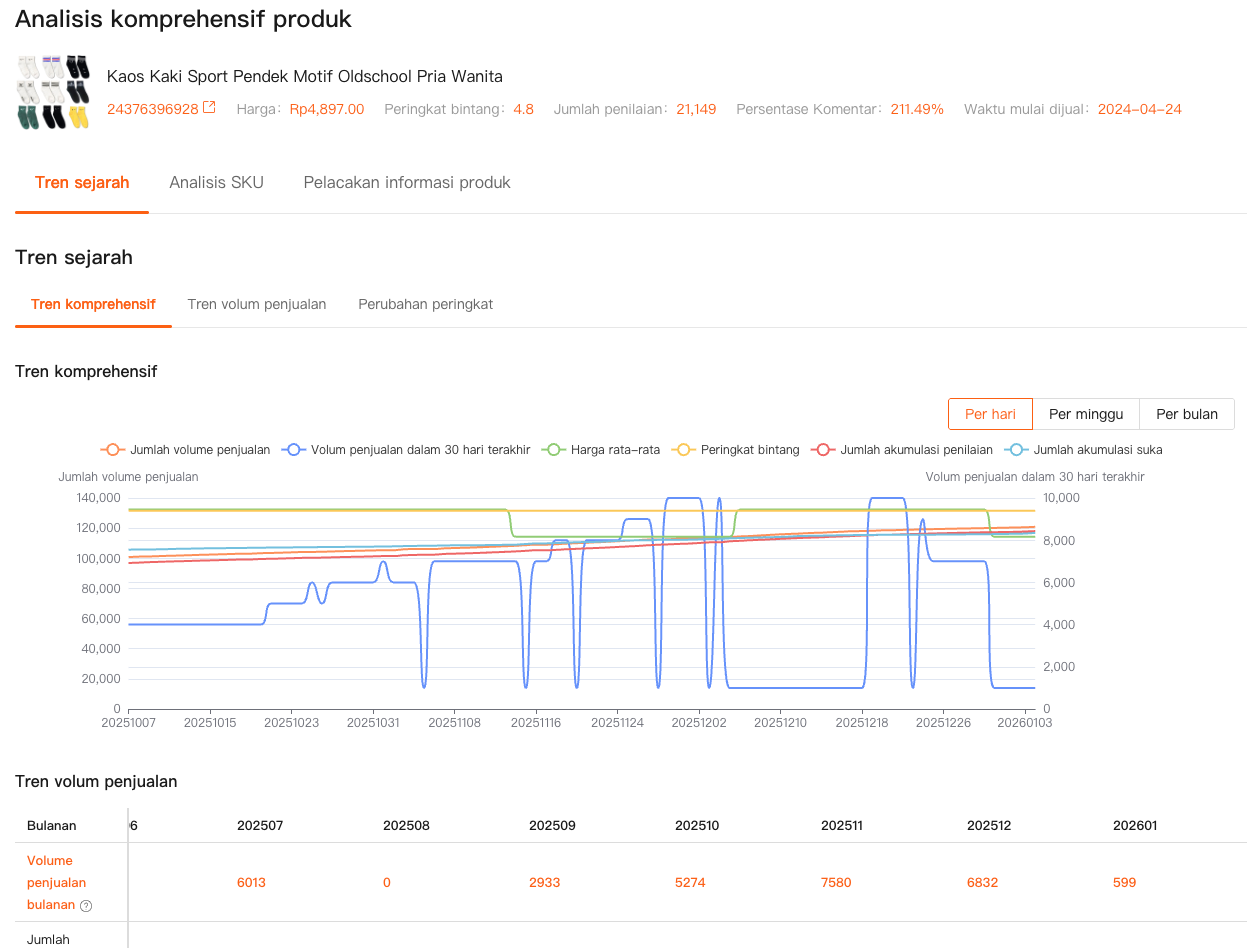Click the sock product thumbnail image
The width and height of the screenshot is (1250, 948).
(53, 92)
